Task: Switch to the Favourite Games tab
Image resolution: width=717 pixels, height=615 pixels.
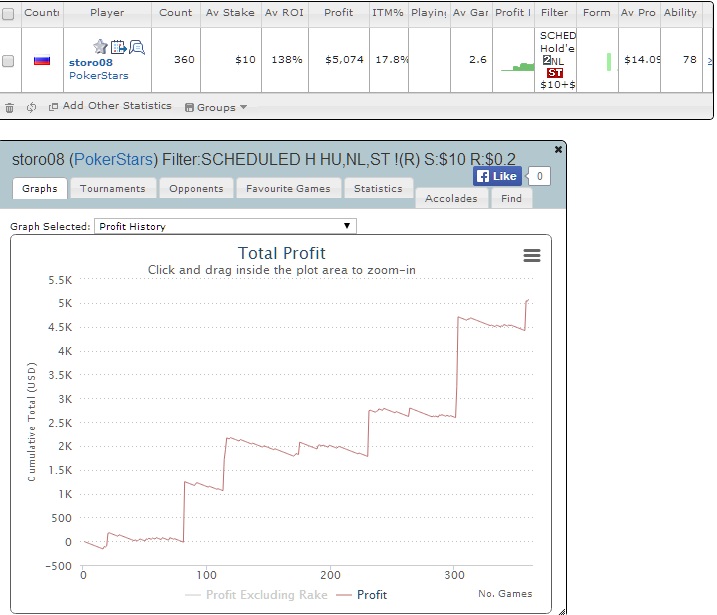Action: (x=288, y=188)
